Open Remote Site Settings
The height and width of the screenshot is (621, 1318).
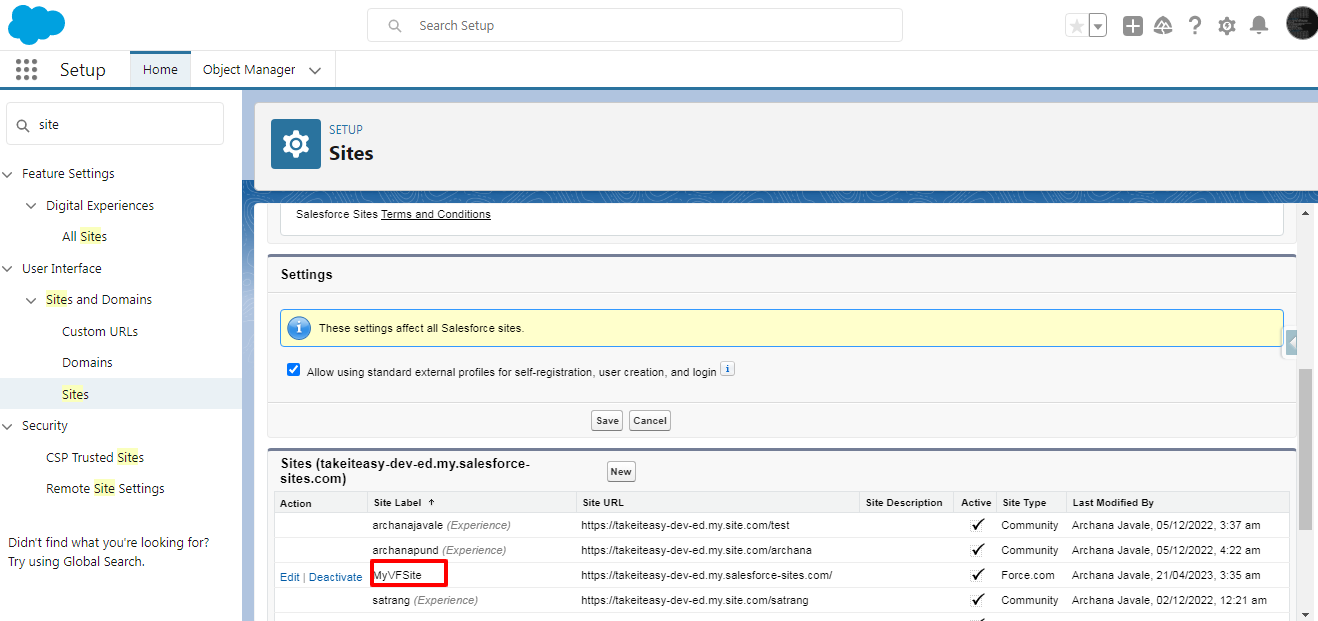coord(105,489)
